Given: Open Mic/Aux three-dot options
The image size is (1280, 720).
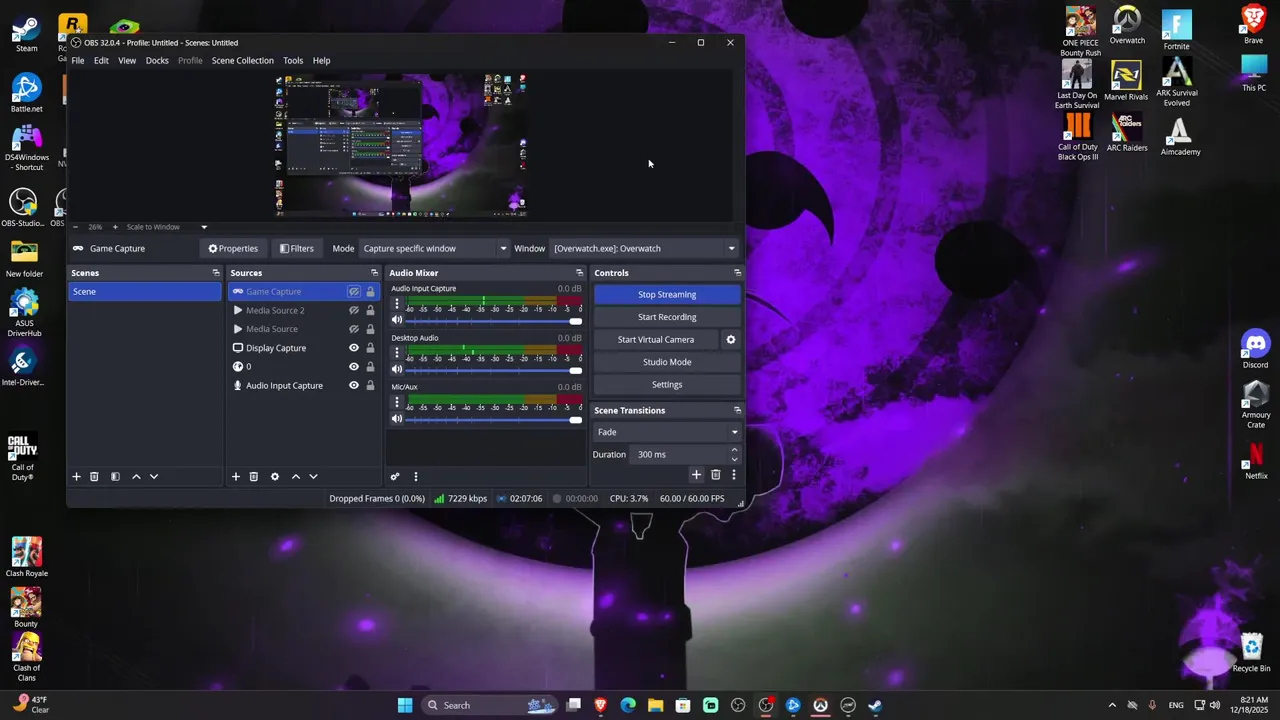Looking at the screenshot, I should [397, 402].
